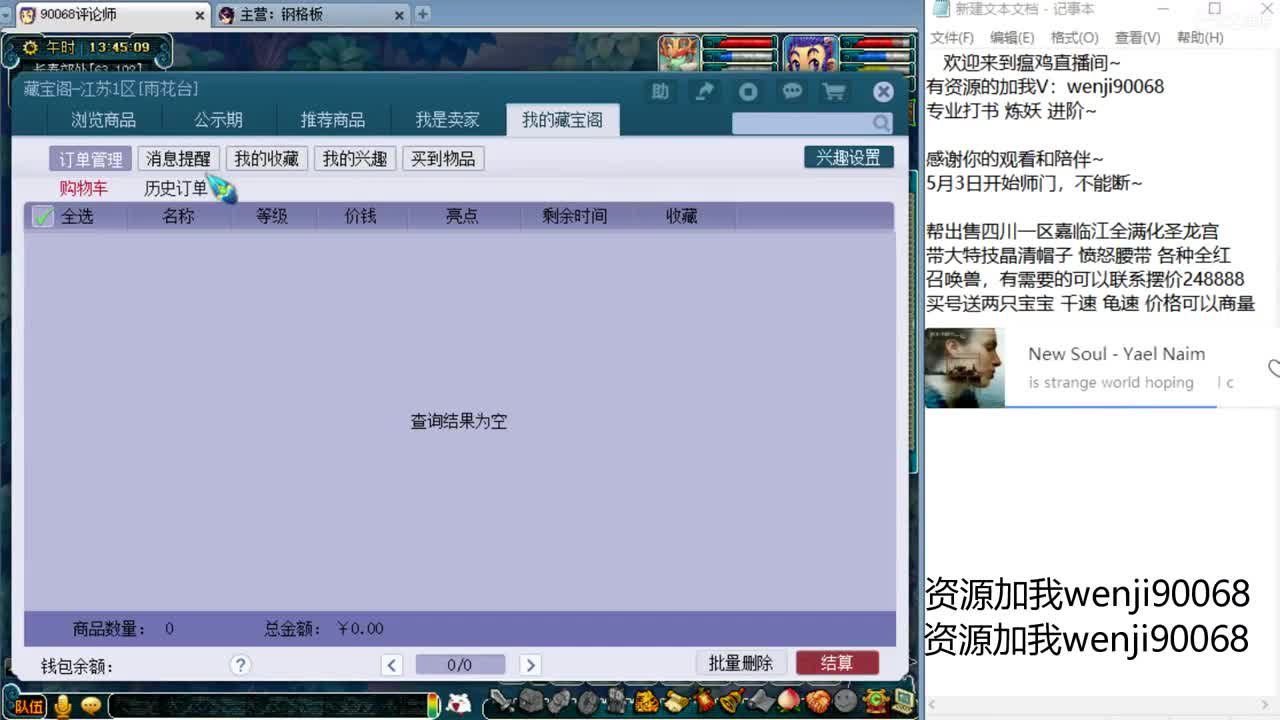The image size is (1280, 720).
Task: Open the 历史订单 link
Action: pos(176,188)
